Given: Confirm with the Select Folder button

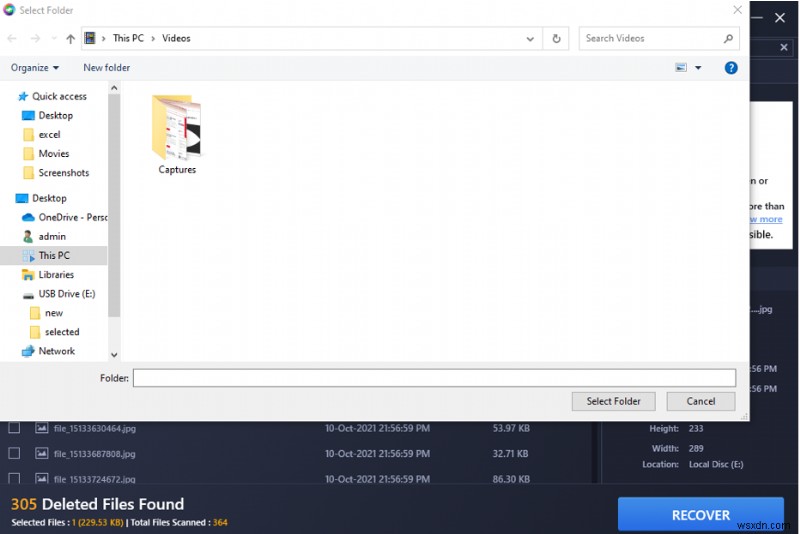Looking at the screenshot, I should click(613, 401).
